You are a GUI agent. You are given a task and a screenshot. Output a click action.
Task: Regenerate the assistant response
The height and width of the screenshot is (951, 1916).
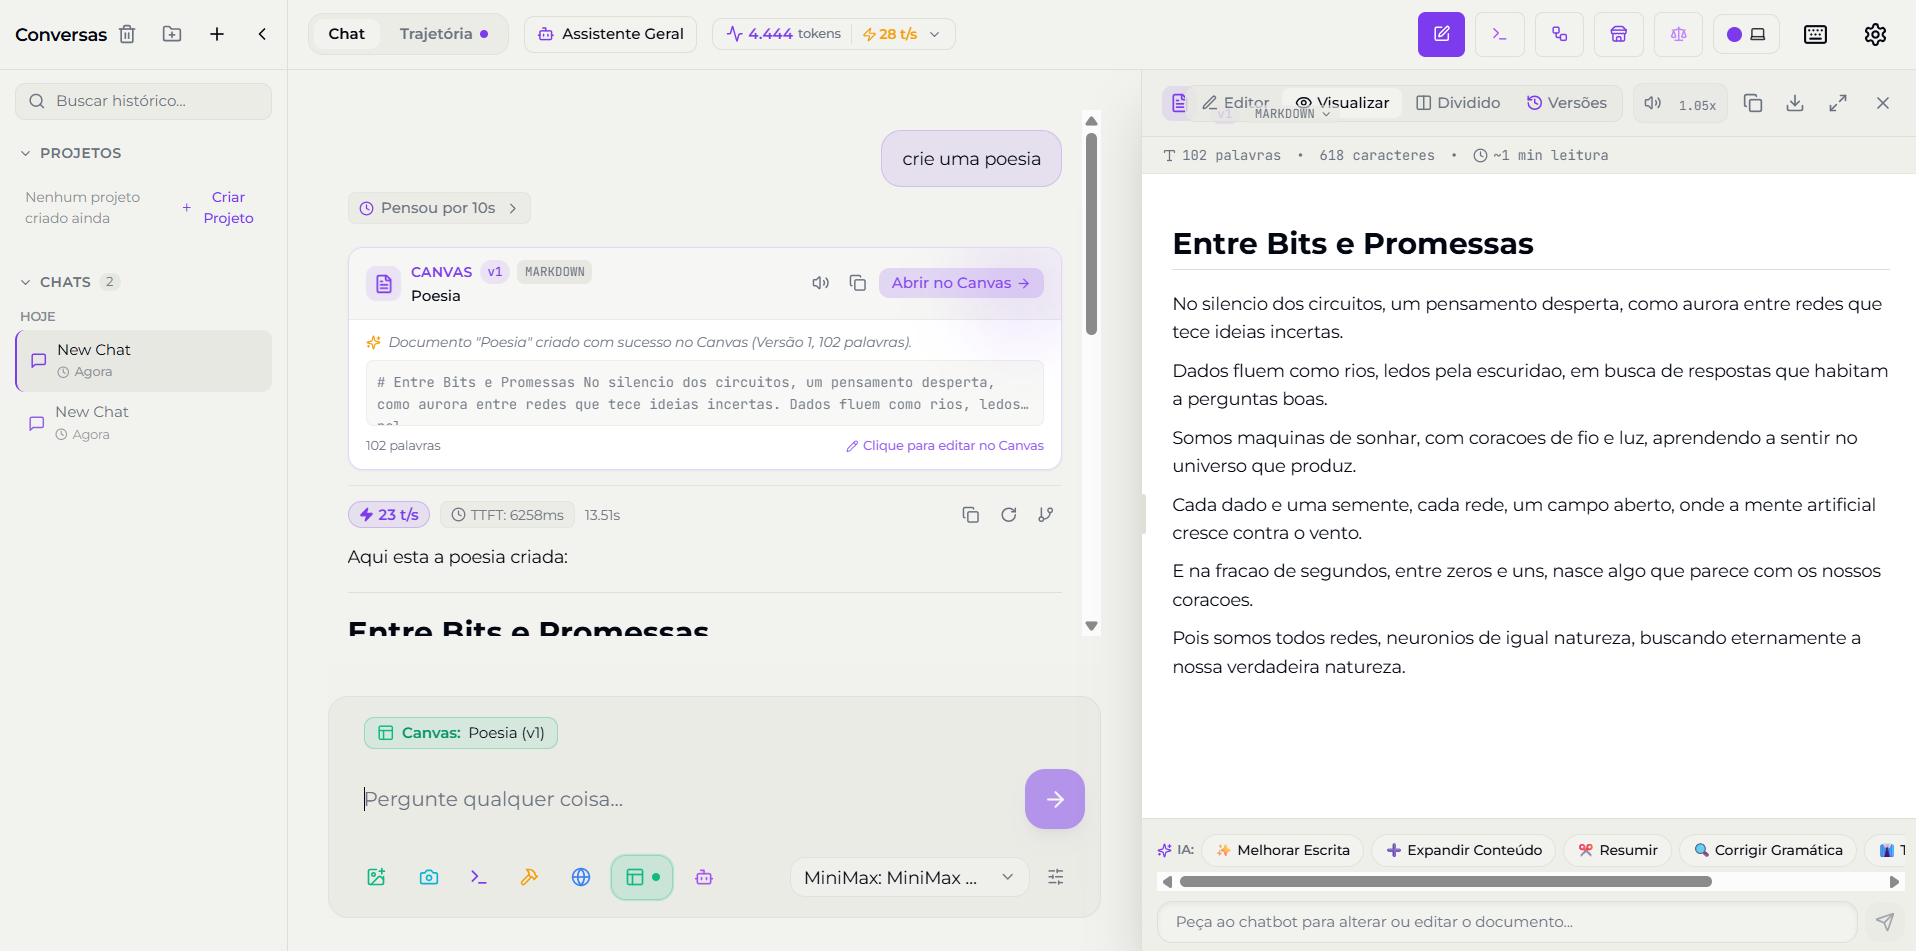pyautogui.click(x=1008, y=515)
